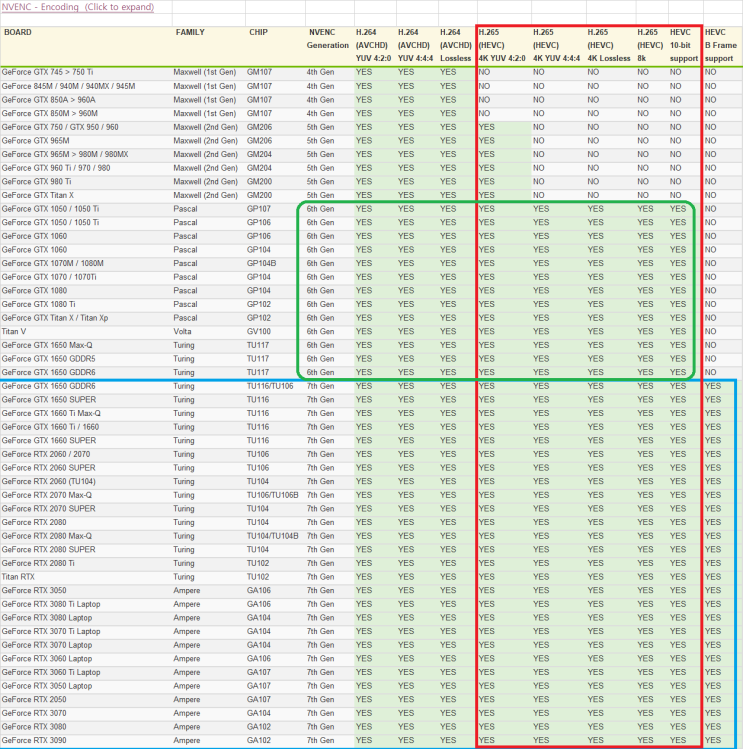This screenshot has height=749, width=743.
Task: Select the GeForce GTX 1660 Ti Max-Q cell
Action: click(x=51, y=413)
